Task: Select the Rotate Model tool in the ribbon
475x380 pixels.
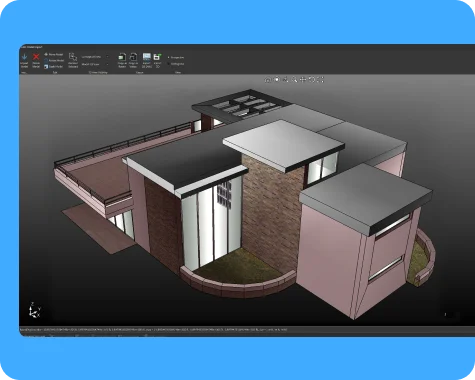Action: 54,61
